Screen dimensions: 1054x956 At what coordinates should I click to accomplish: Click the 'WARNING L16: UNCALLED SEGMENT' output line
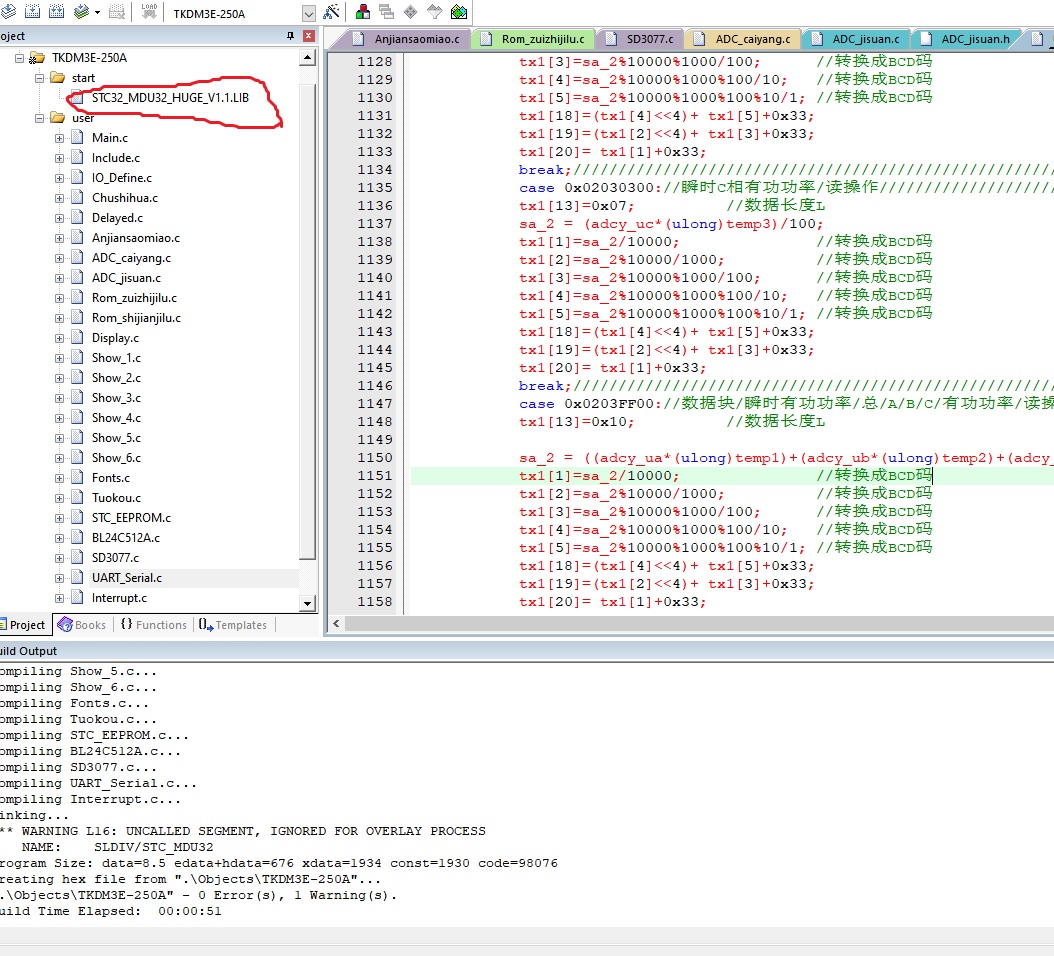tap(243, 831)
